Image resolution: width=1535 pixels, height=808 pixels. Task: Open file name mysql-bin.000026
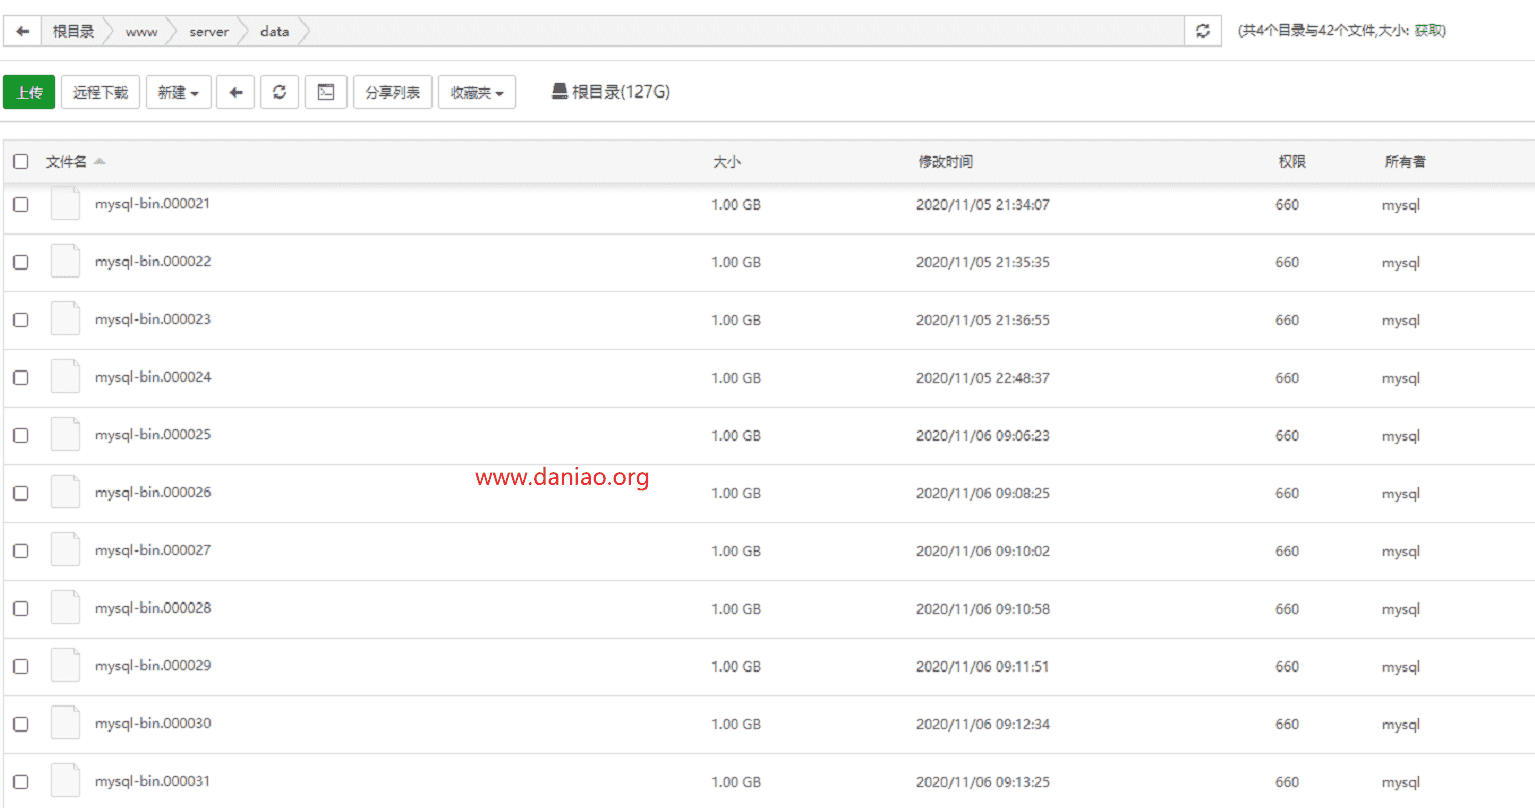click(153, 493)
